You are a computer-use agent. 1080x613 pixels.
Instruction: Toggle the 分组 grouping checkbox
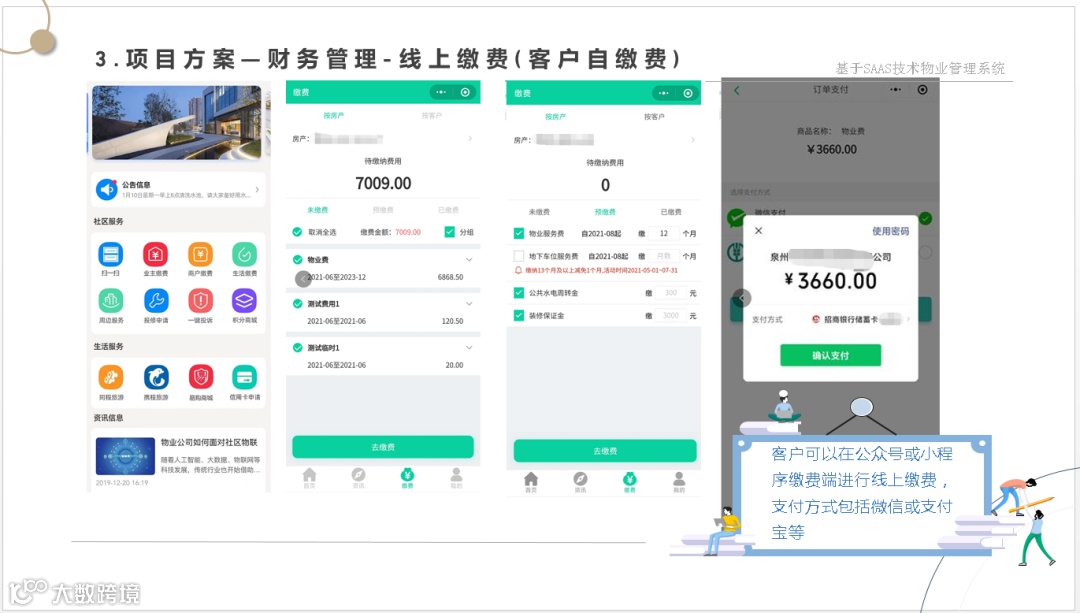click(x=450, y=231)
